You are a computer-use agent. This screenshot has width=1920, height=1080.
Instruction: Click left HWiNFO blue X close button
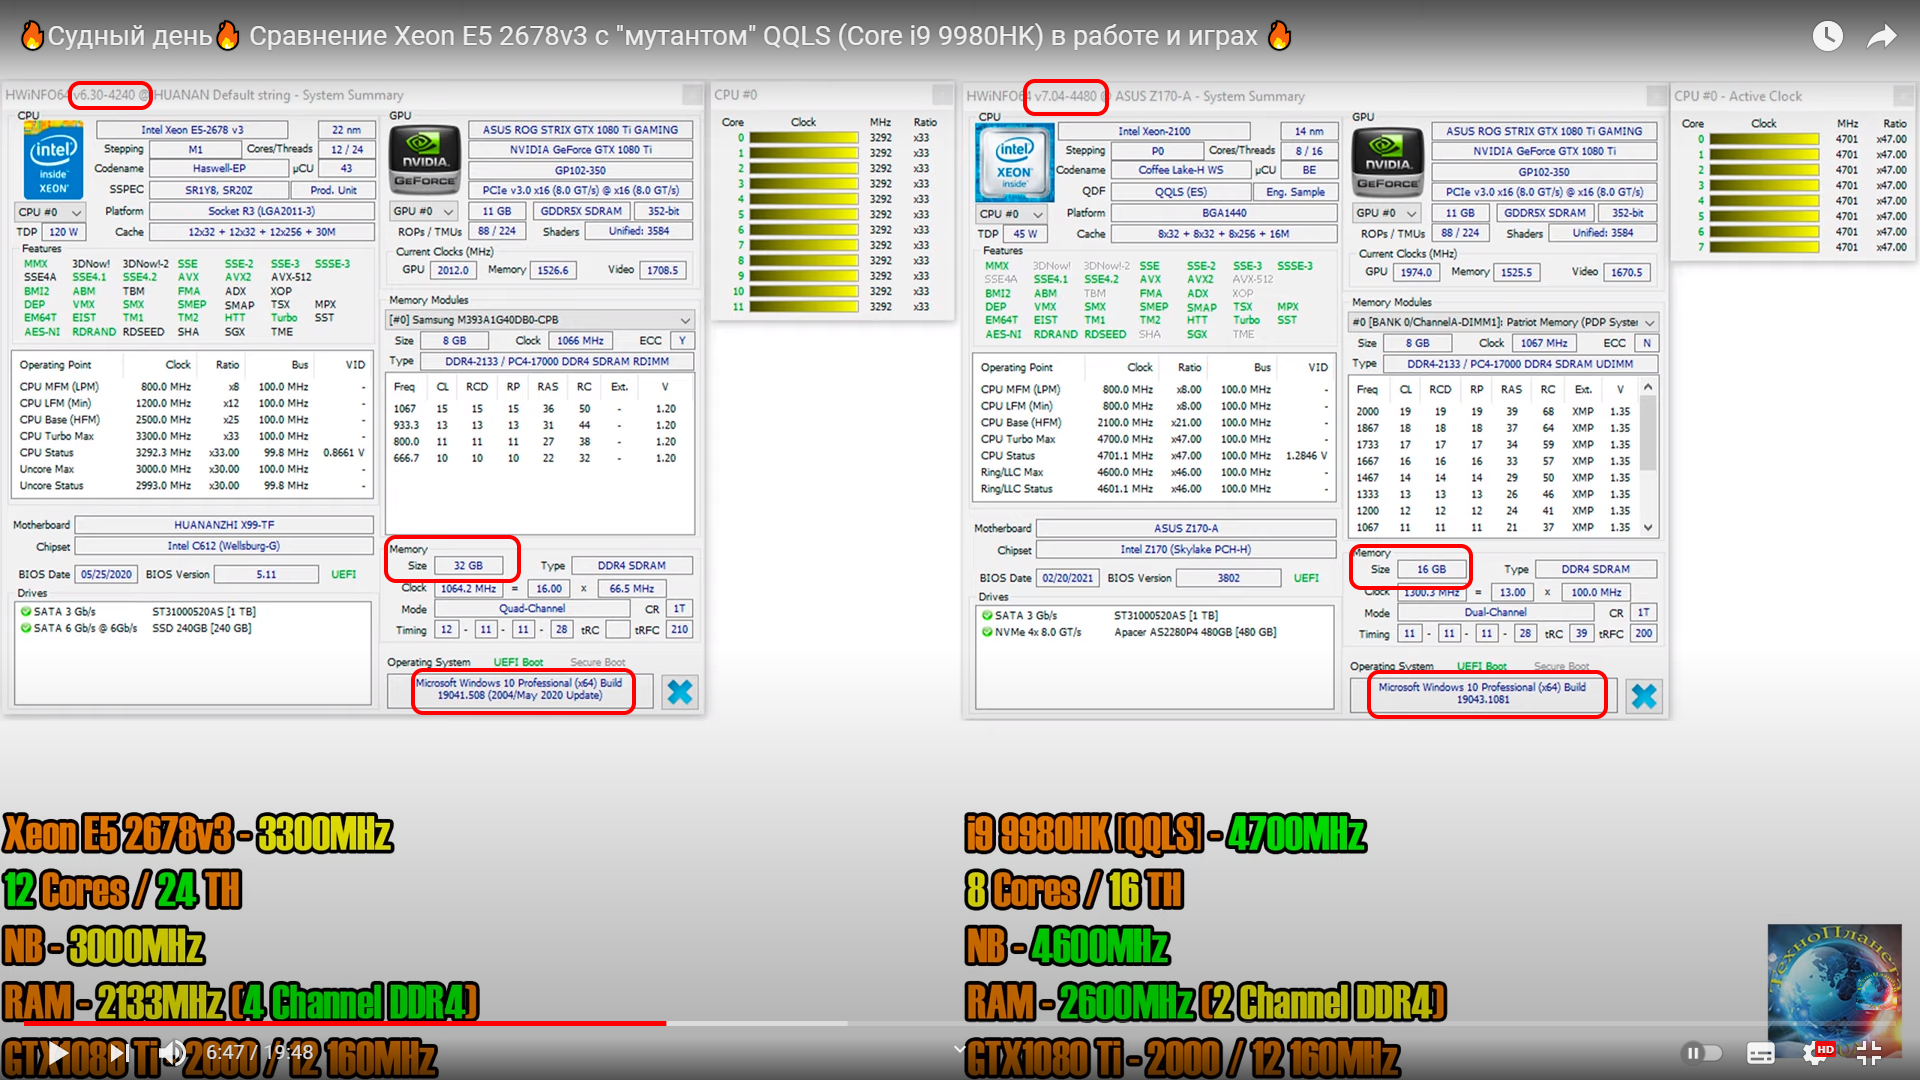[x=680, y=692]
